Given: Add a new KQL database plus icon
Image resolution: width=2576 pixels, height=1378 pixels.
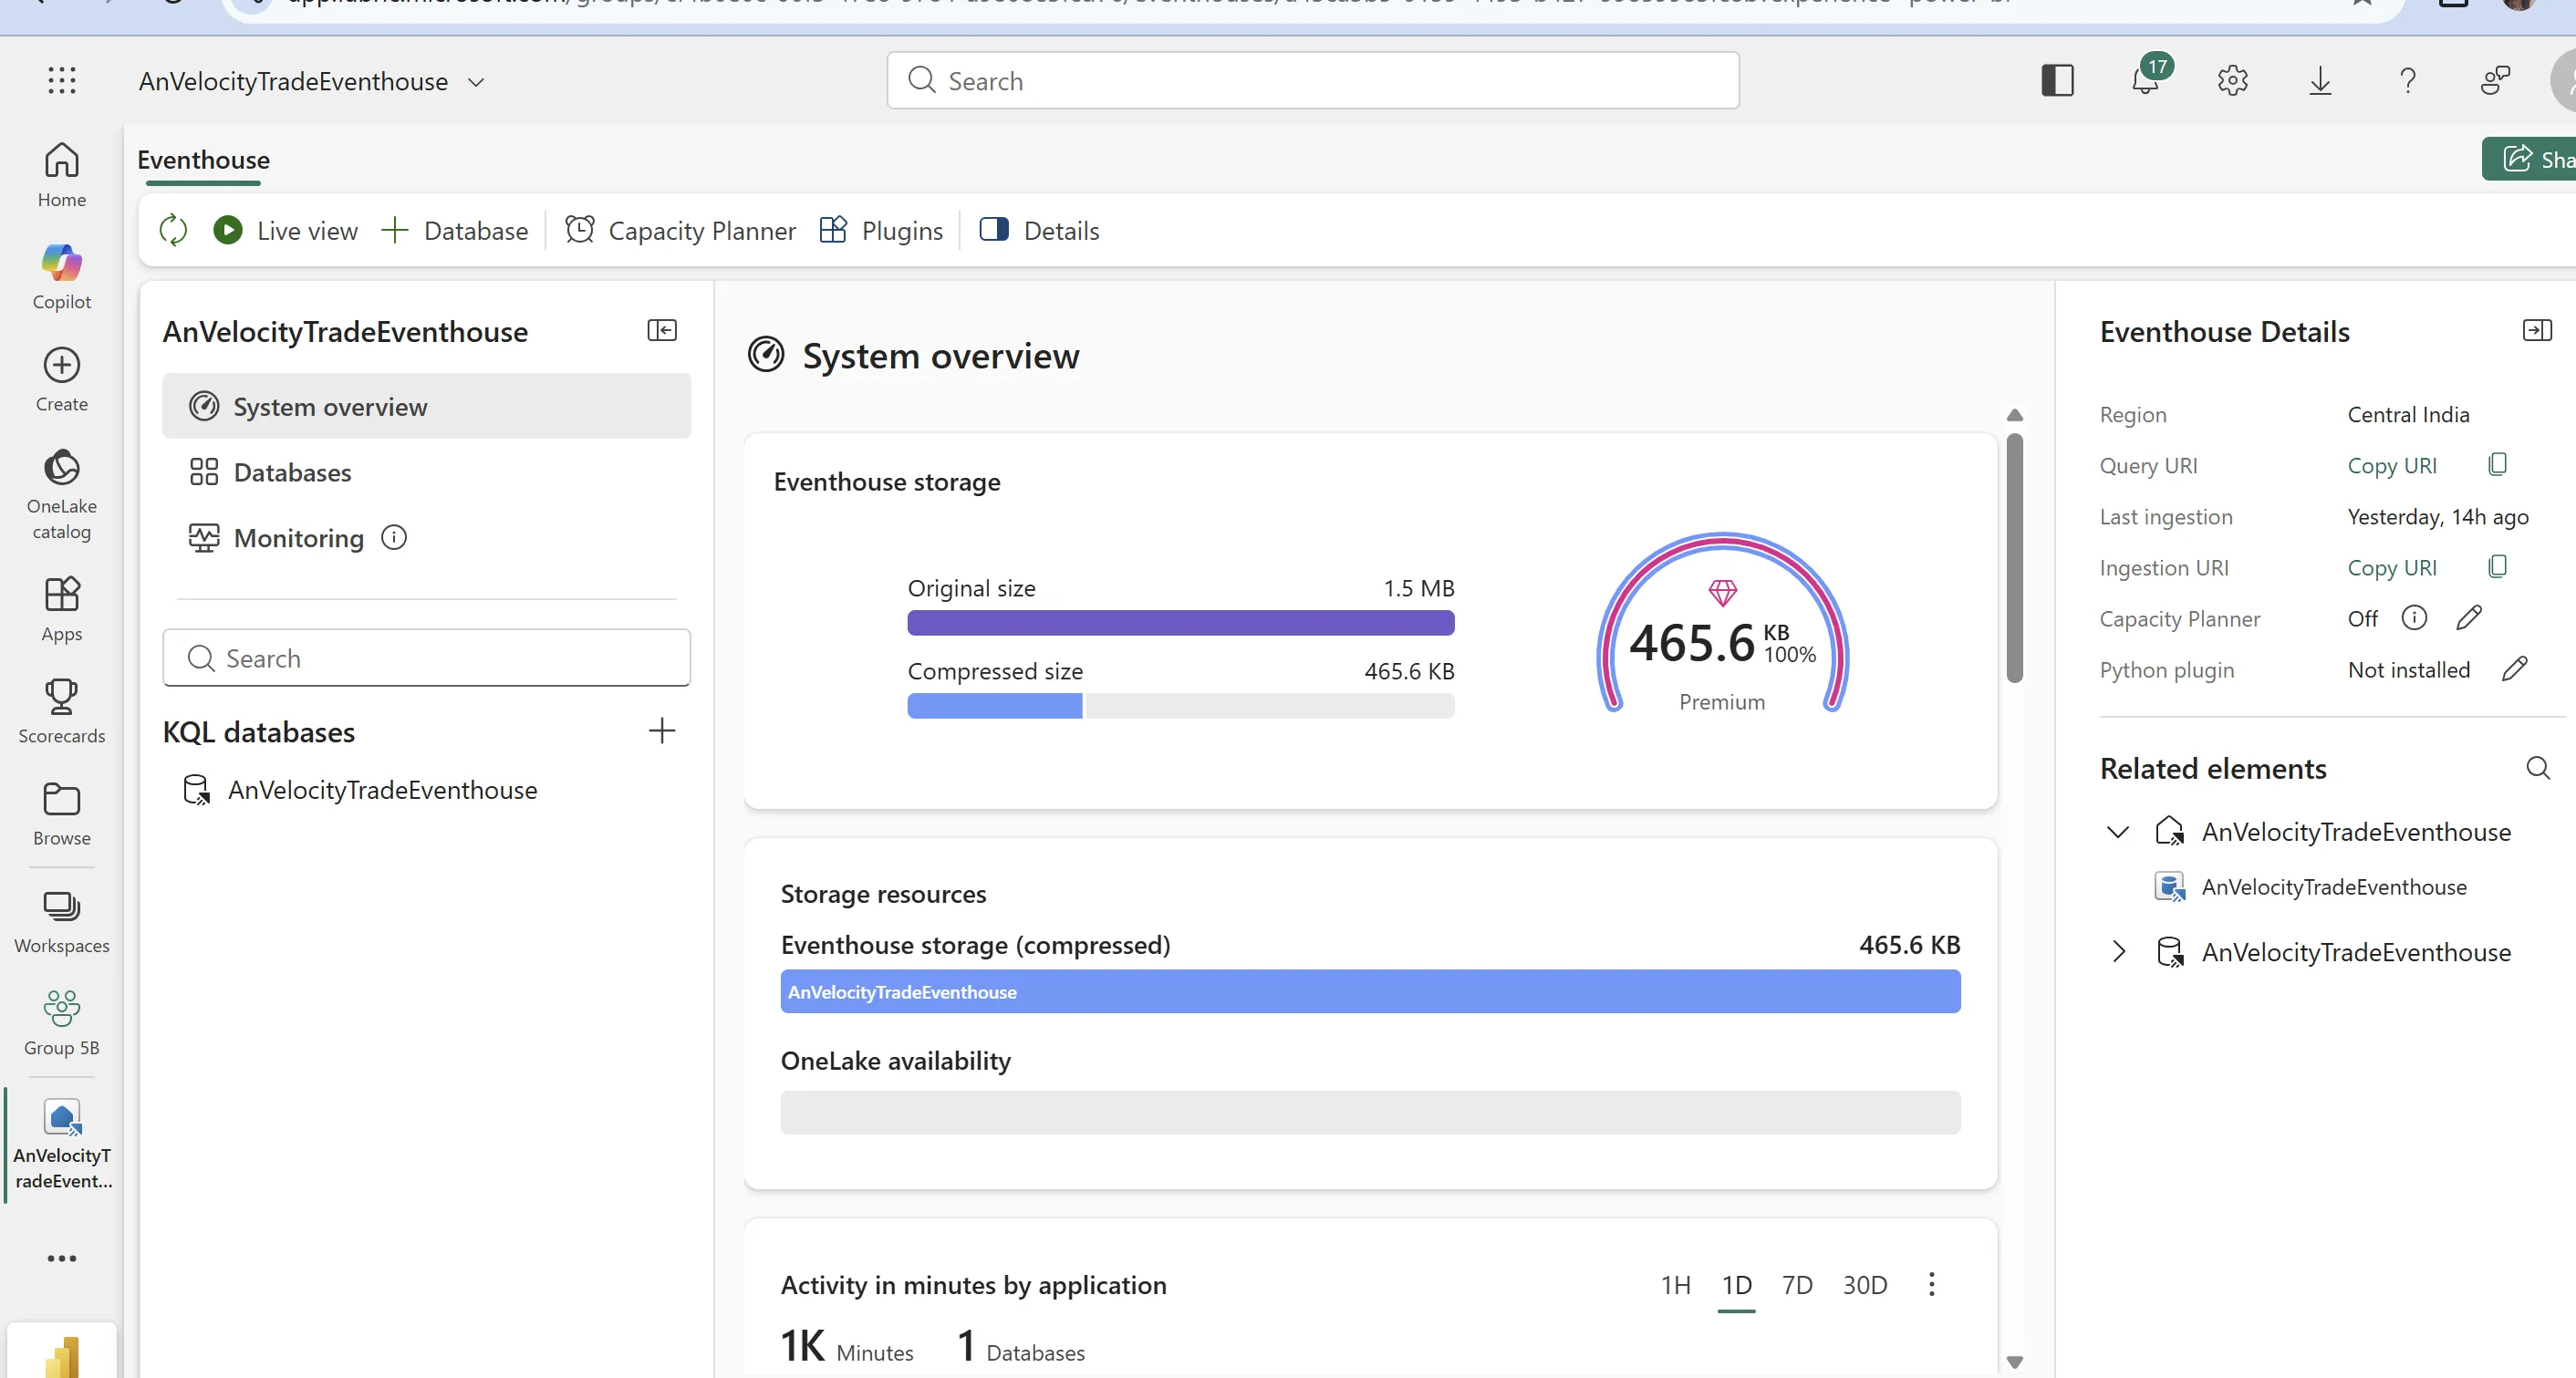Looking at the screenshot, I should pyautogui.click(x=662, y=731).
